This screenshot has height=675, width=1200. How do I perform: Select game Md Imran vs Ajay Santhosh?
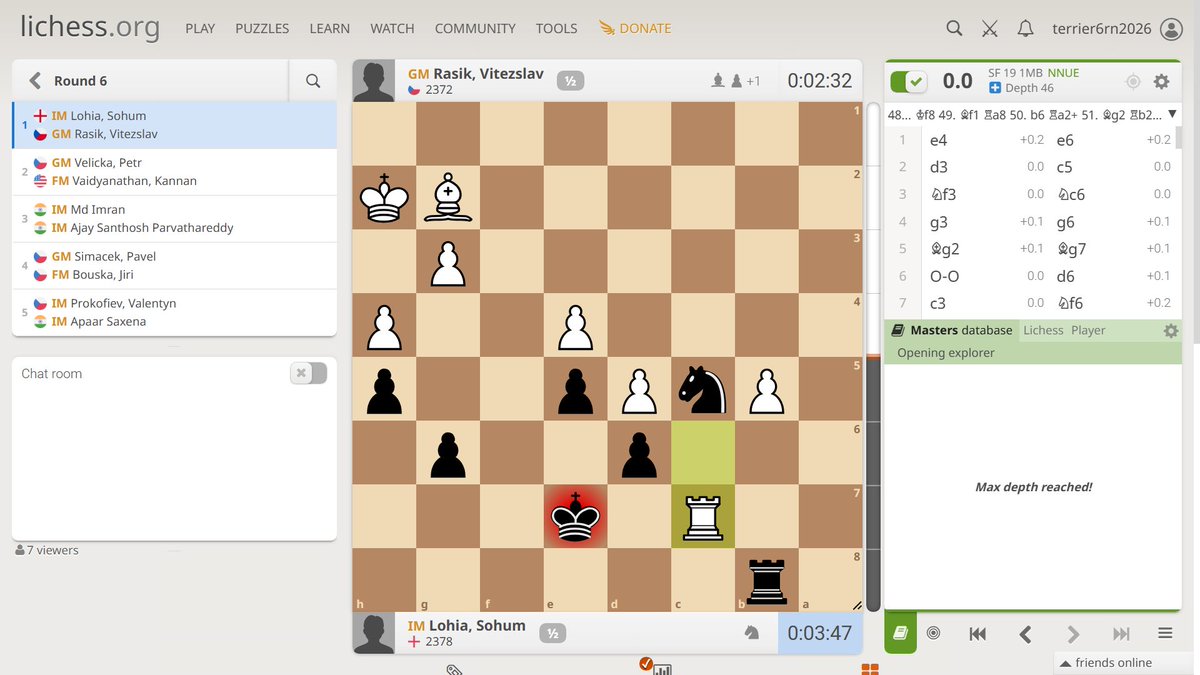[175, 219]
